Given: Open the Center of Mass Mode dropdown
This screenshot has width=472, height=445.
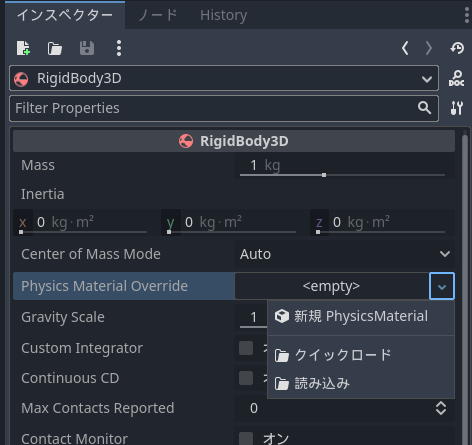Looking at the screenshot, I should [x=344, y=254].
